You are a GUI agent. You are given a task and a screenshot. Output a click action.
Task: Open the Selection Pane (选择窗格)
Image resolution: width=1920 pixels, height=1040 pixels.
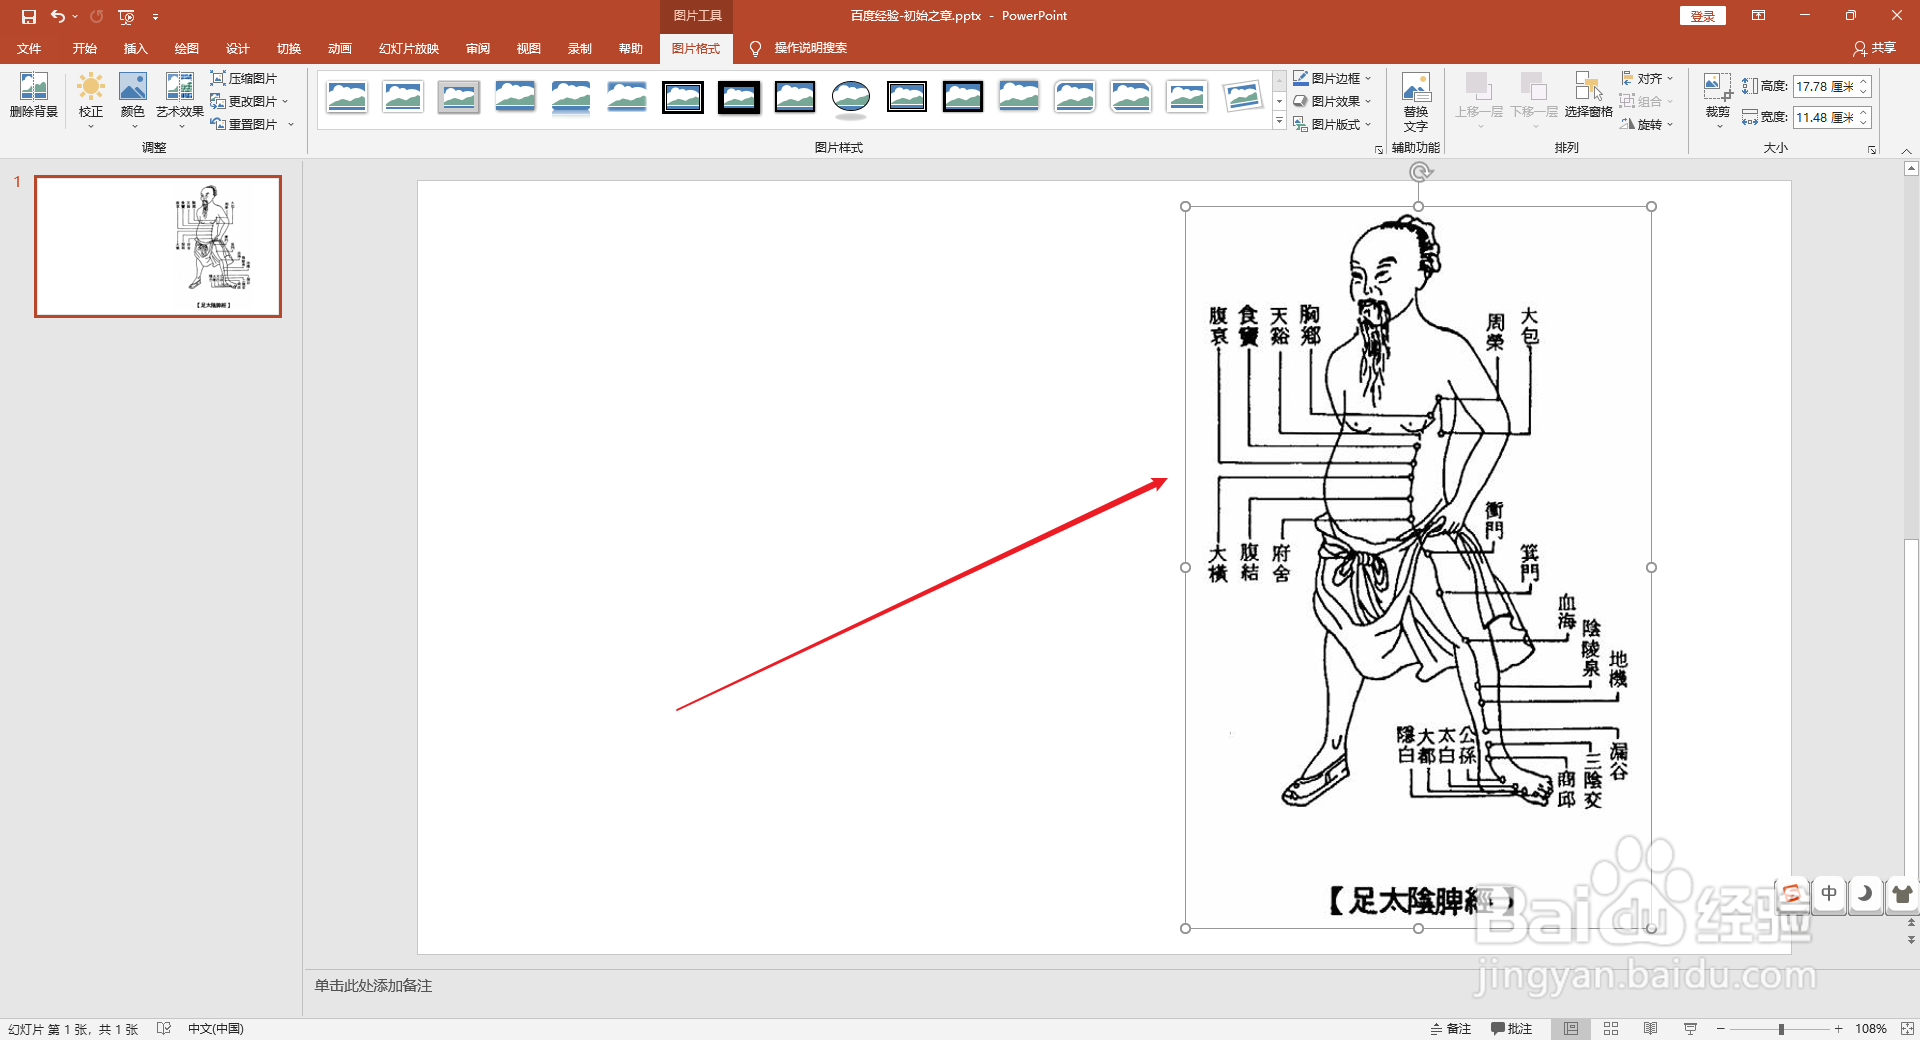click(x=1589, y=96)
